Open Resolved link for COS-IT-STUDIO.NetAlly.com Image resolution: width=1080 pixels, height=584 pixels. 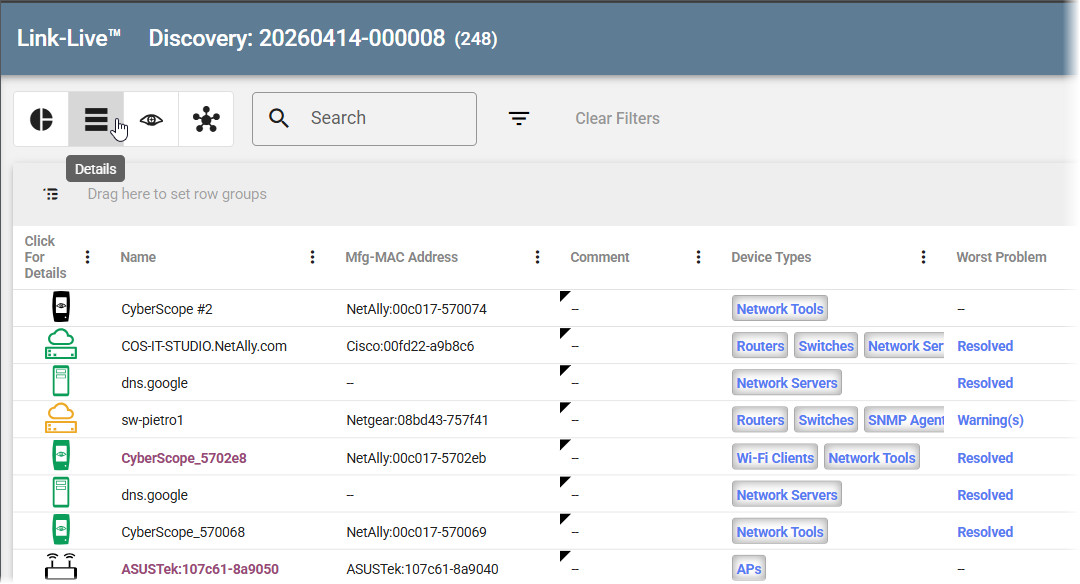pos(985,346)
